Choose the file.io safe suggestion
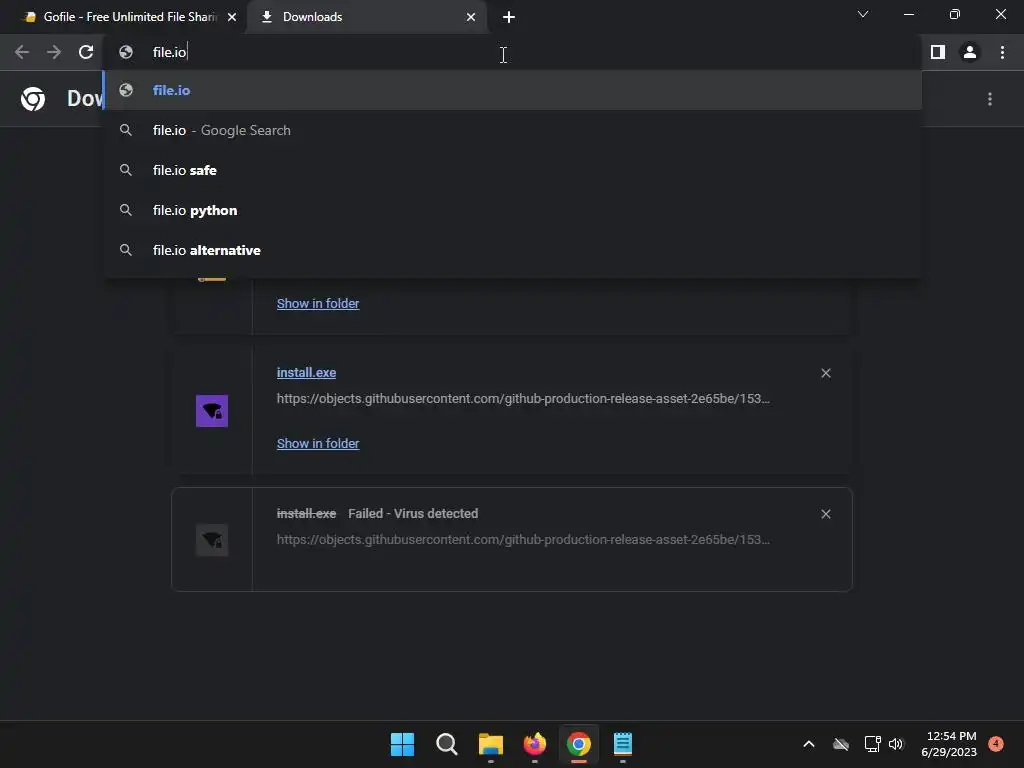Viewport: 1024px width, 768px height. coord(513,170)
